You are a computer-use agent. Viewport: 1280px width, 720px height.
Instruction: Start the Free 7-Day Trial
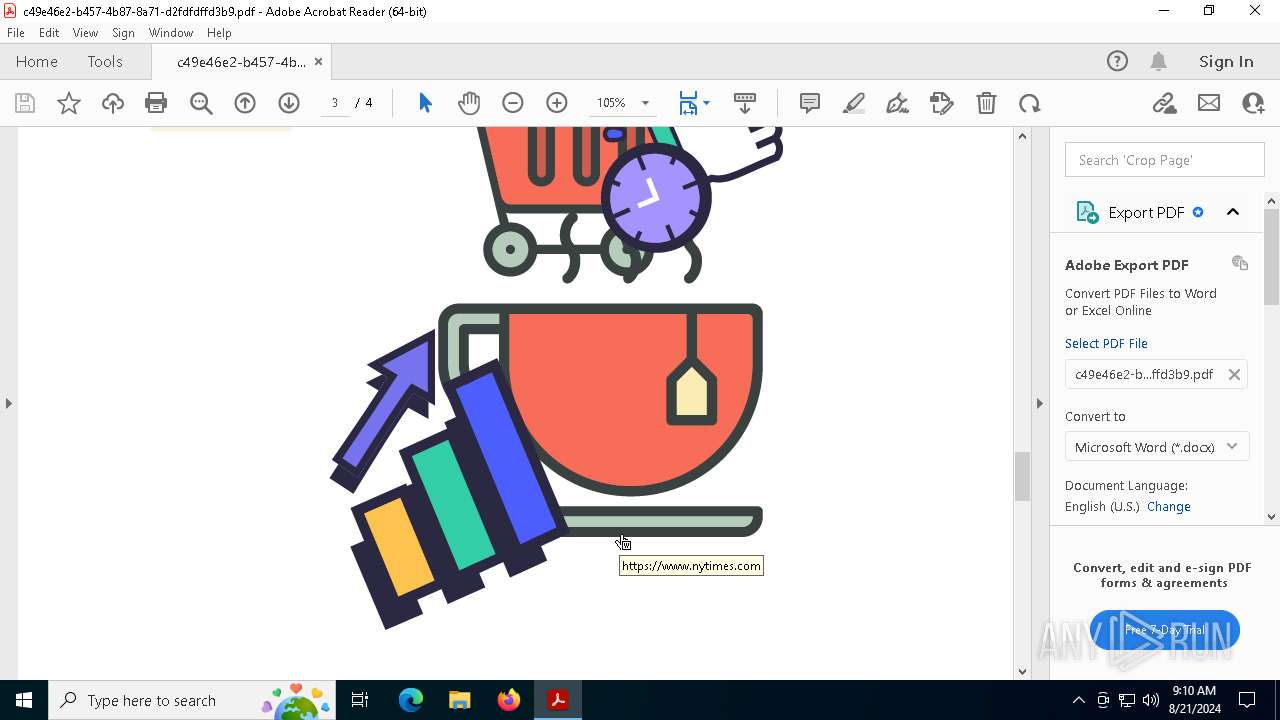pyautogui.click(x=1165, y=630)
